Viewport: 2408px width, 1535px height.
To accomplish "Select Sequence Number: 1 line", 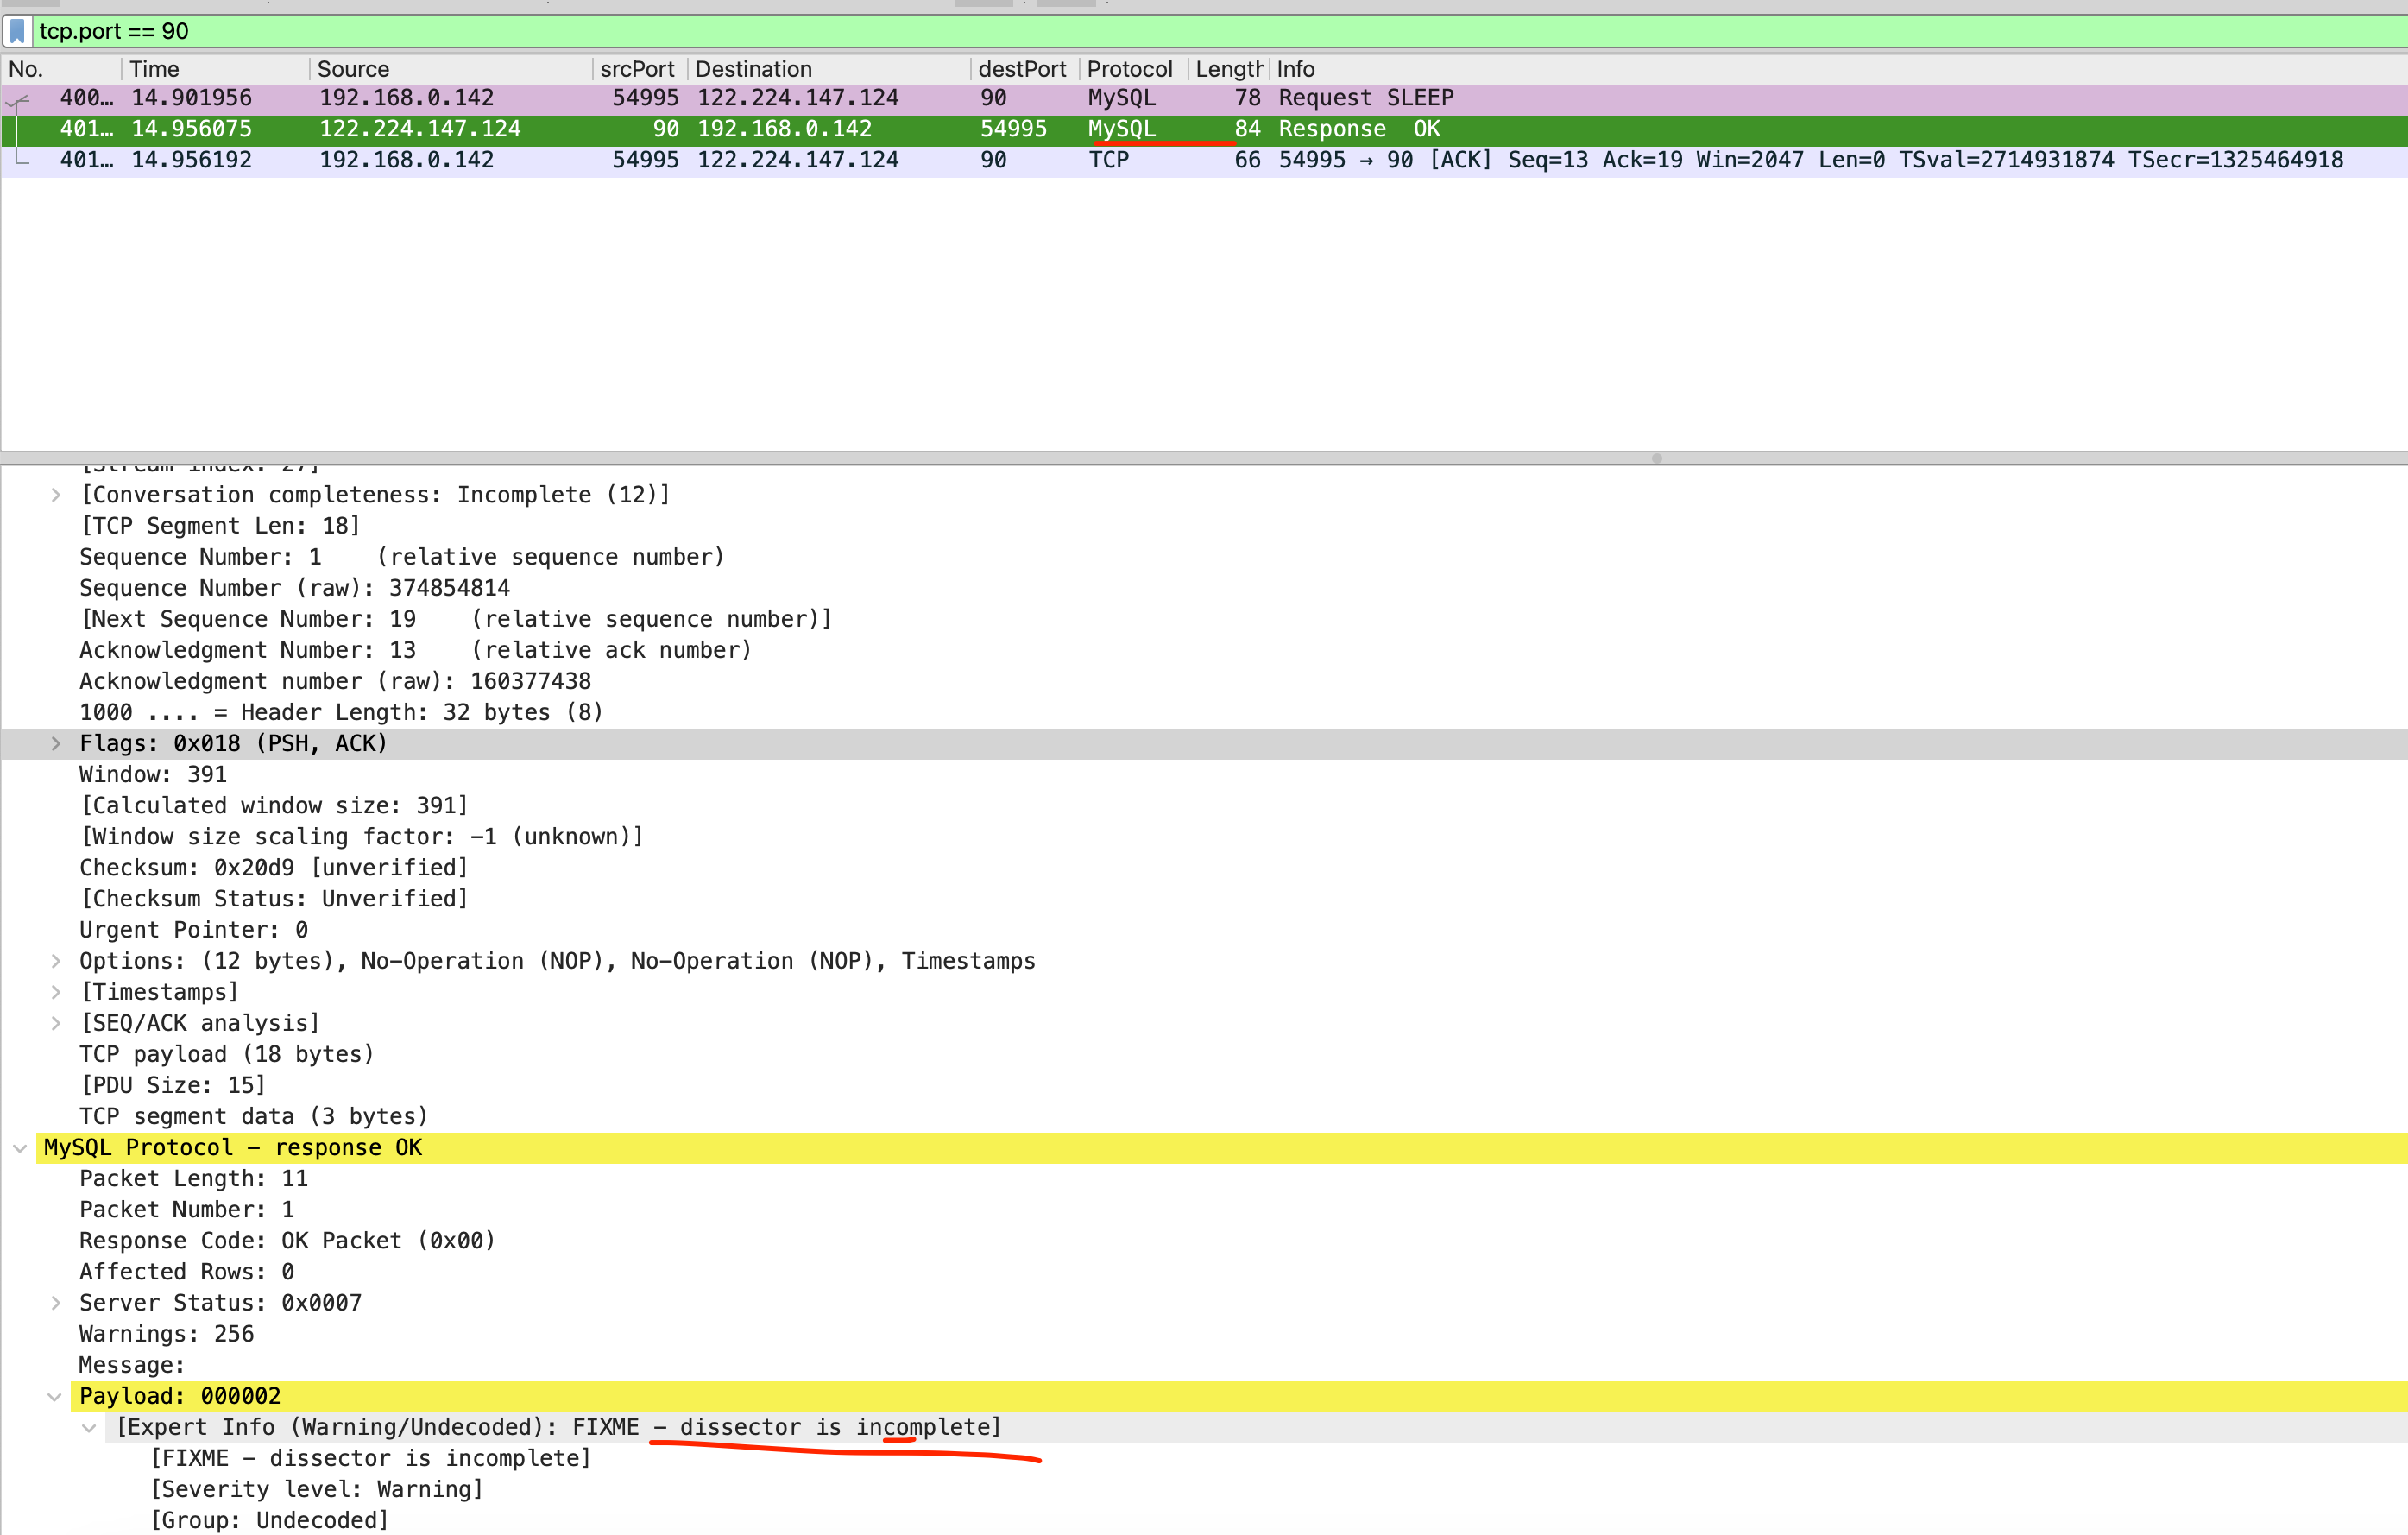I will click(x=402, y=557).
